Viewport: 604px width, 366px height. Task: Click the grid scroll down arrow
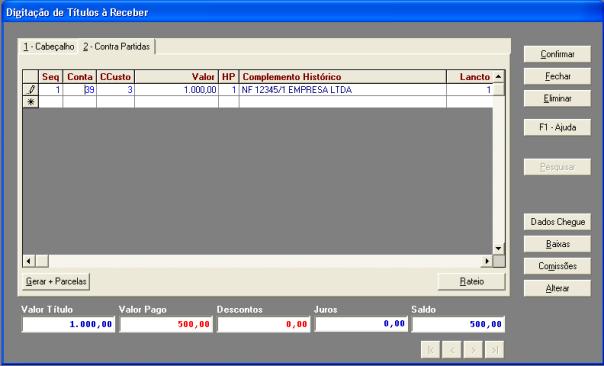pyautogui.click(x=498, y=248)
